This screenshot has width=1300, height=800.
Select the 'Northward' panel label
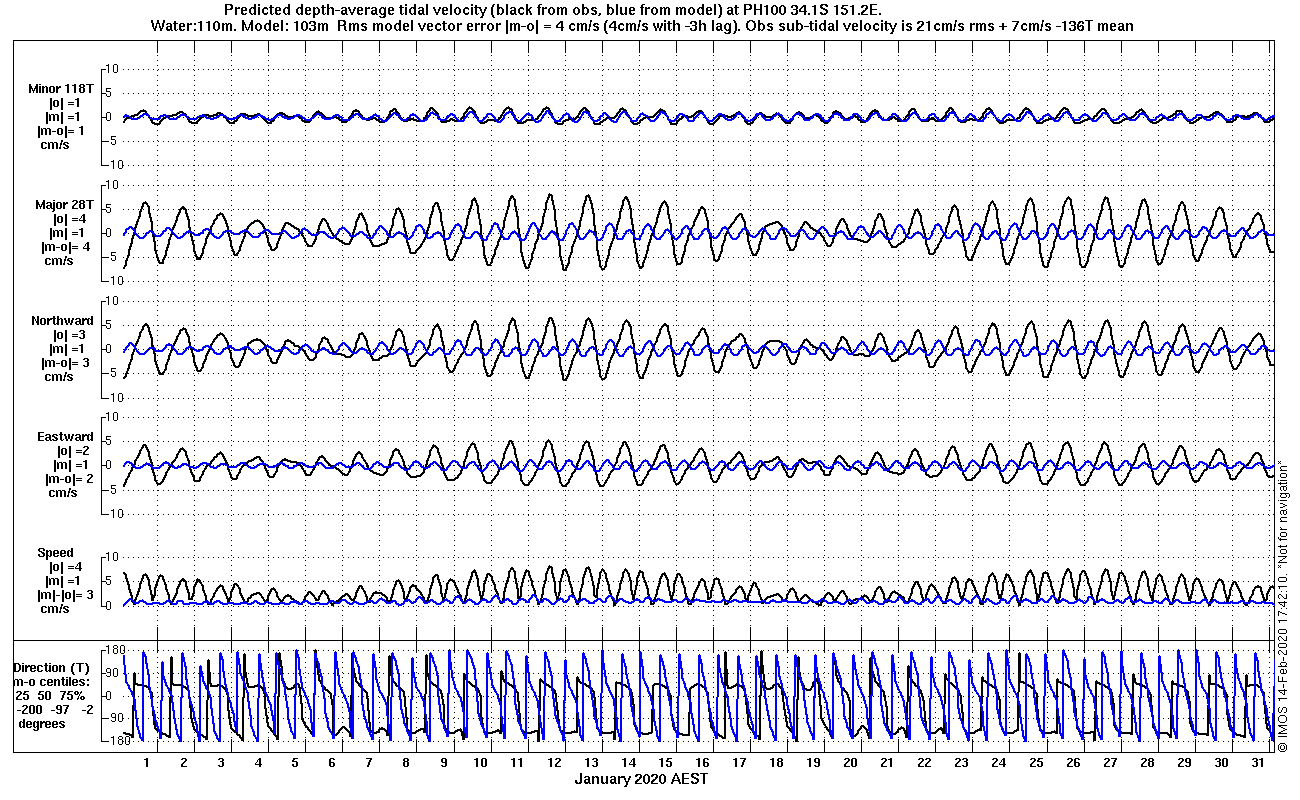[x=63, y=321]
